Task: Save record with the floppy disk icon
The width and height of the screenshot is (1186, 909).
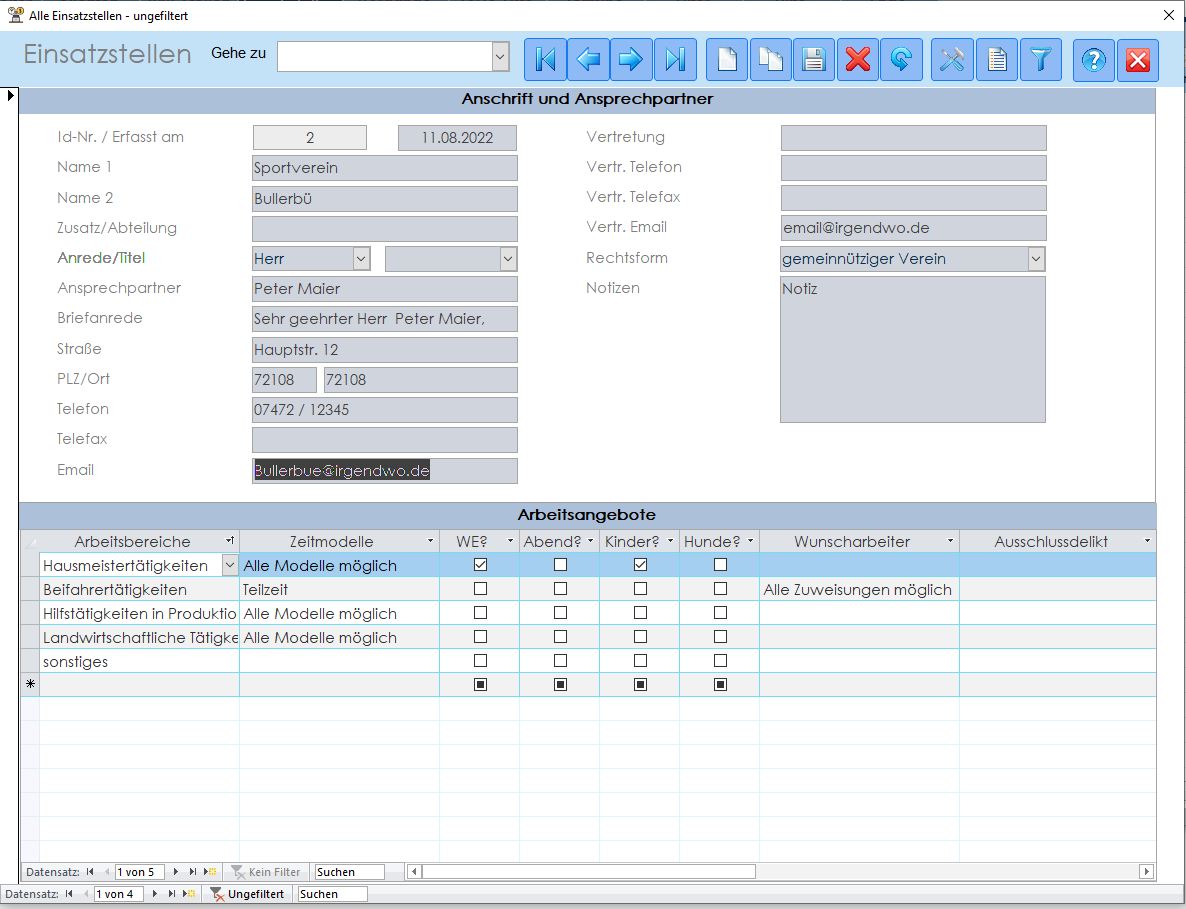Action: [x=814, y=60]
